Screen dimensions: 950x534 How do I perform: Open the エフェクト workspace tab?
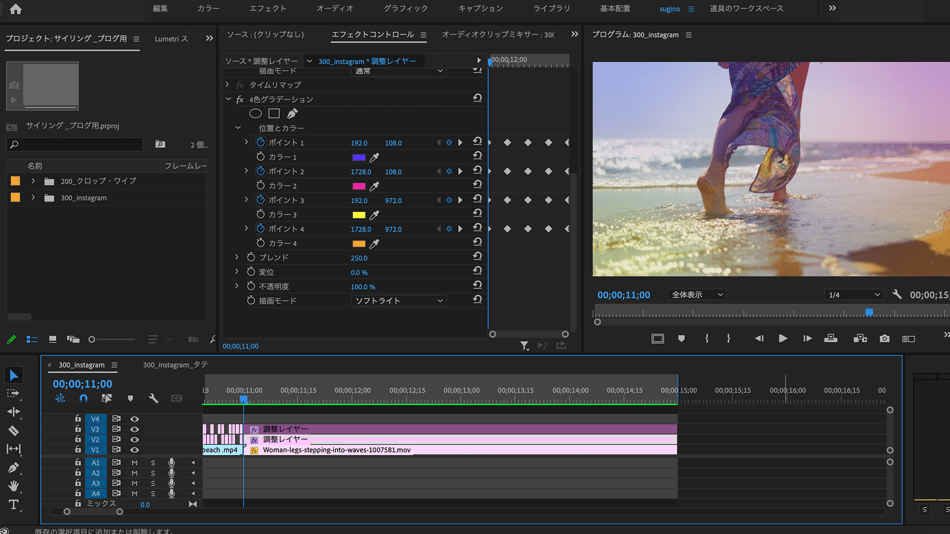pyautogui.click(x=267, y=9)
